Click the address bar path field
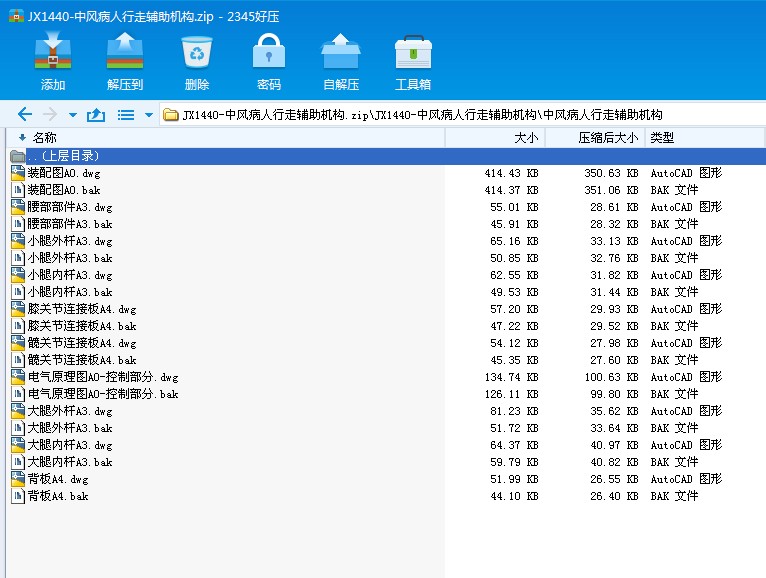Viewport: 766px width, 578px height. tap(463, 115)
